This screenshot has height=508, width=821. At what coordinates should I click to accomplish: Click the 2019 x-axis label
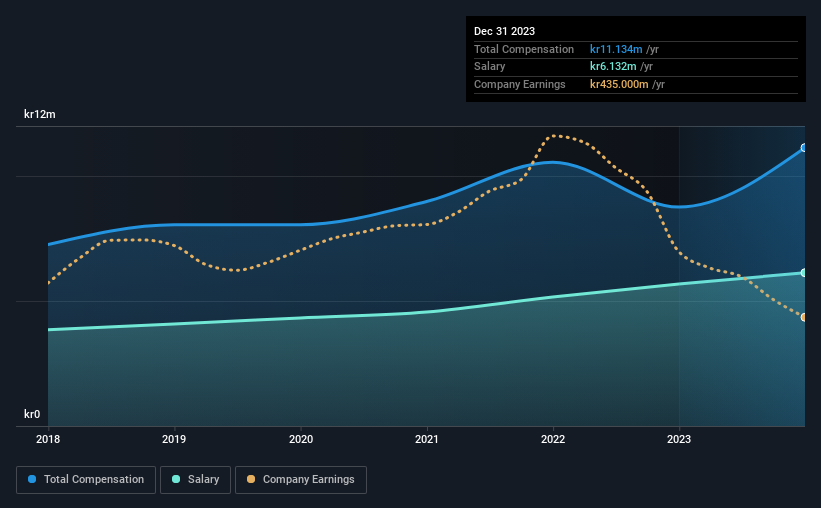pyautogui.click(x=174, y=439)
